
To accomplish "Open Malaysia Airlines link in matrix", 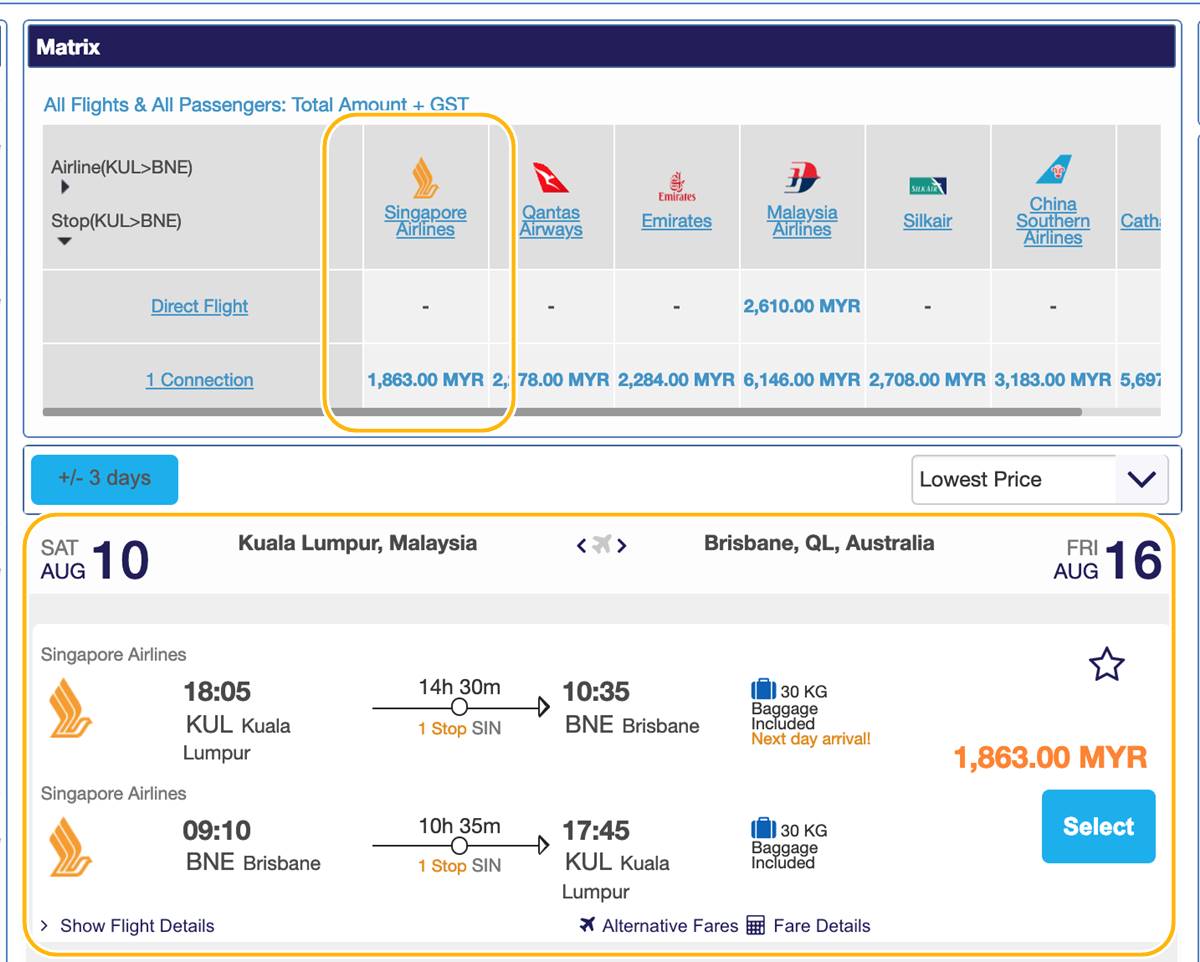I will tap(802, 221).
